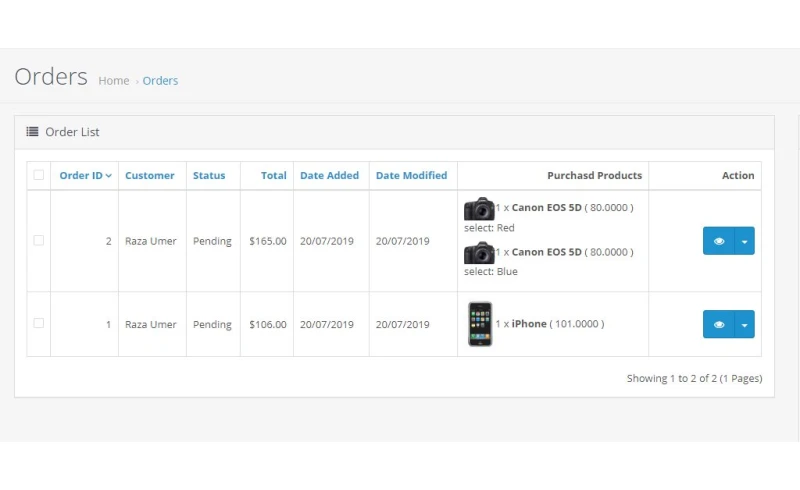View order 2 using eye button
The width and height of the screenshot is (800, 490).
pos(718,241)
